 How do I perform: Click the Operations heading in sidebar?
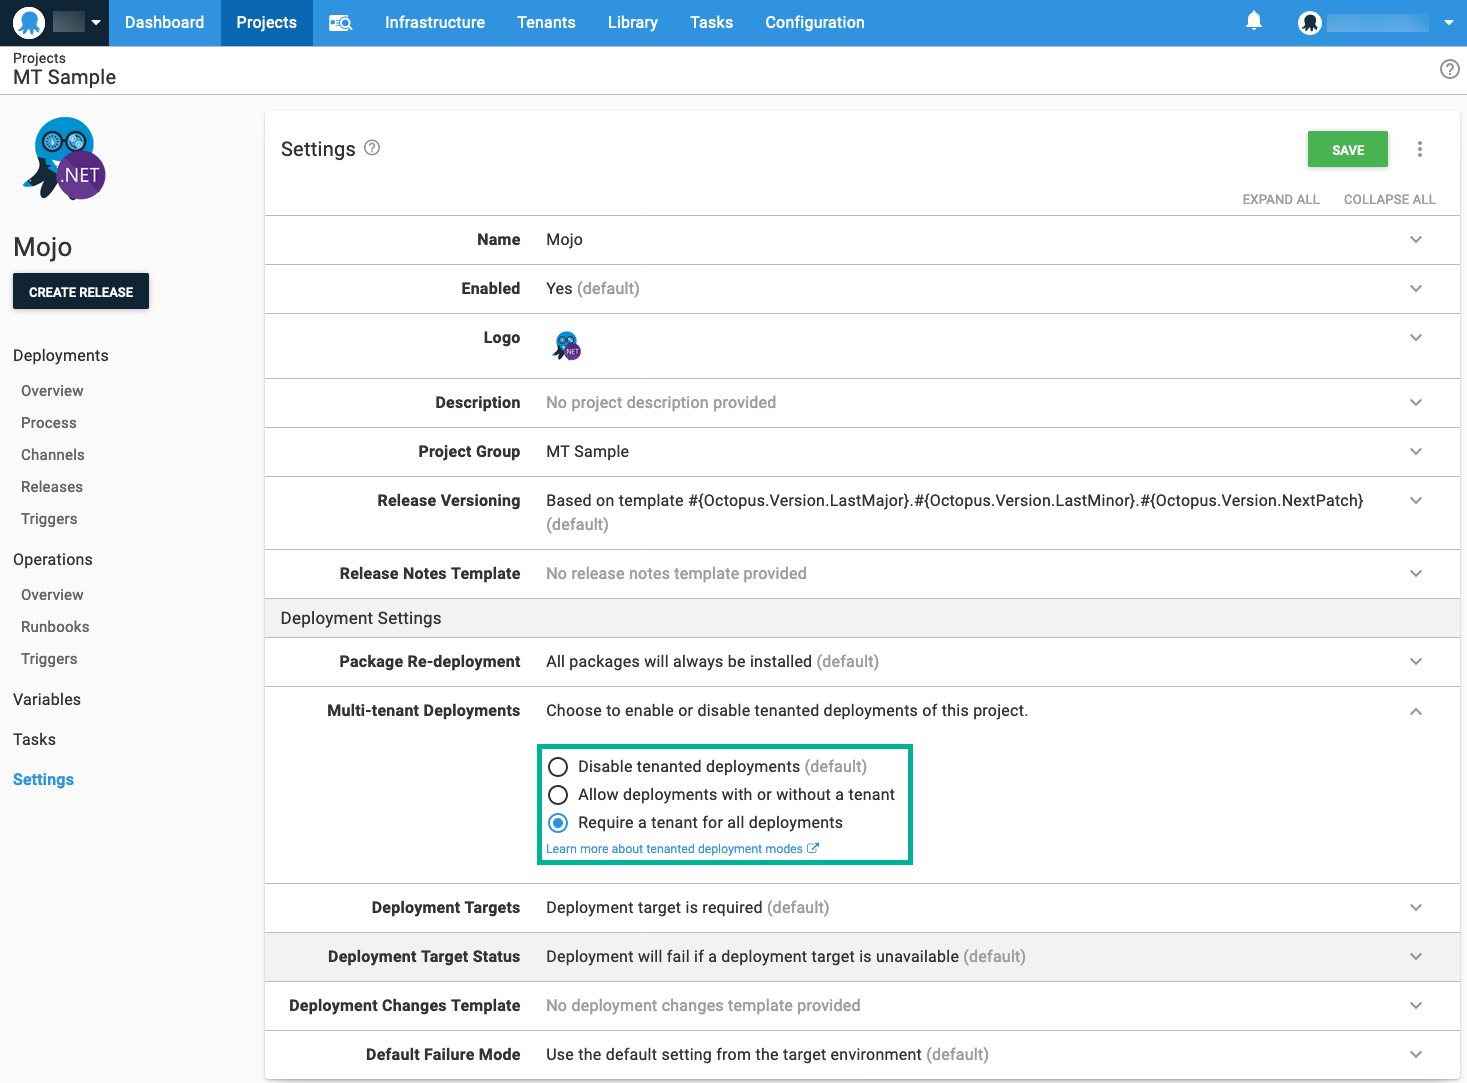pyautogui.click(x=52, y=560)
